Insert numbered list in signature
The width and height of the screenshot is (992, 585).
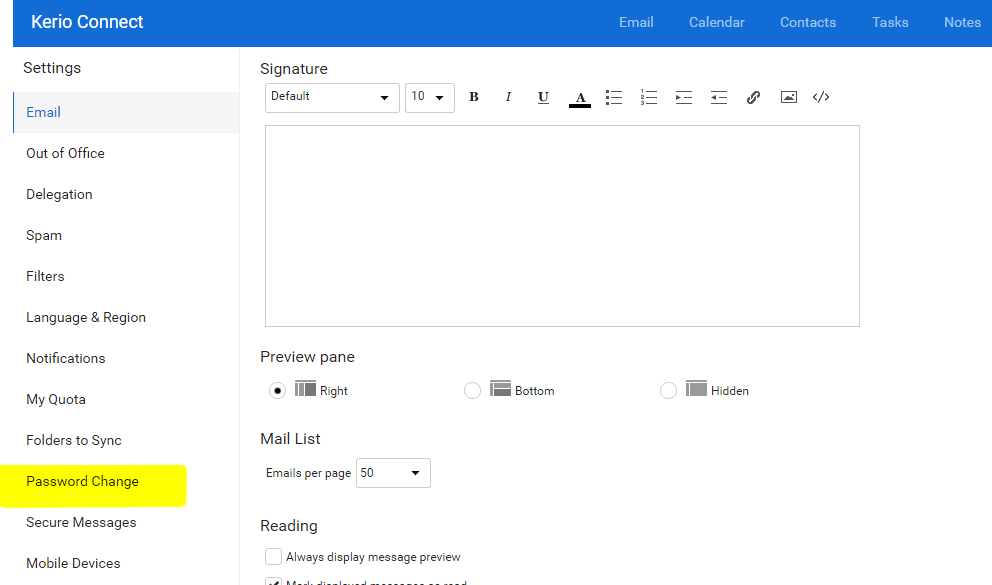pyautogui.click(x=649, y=97)
